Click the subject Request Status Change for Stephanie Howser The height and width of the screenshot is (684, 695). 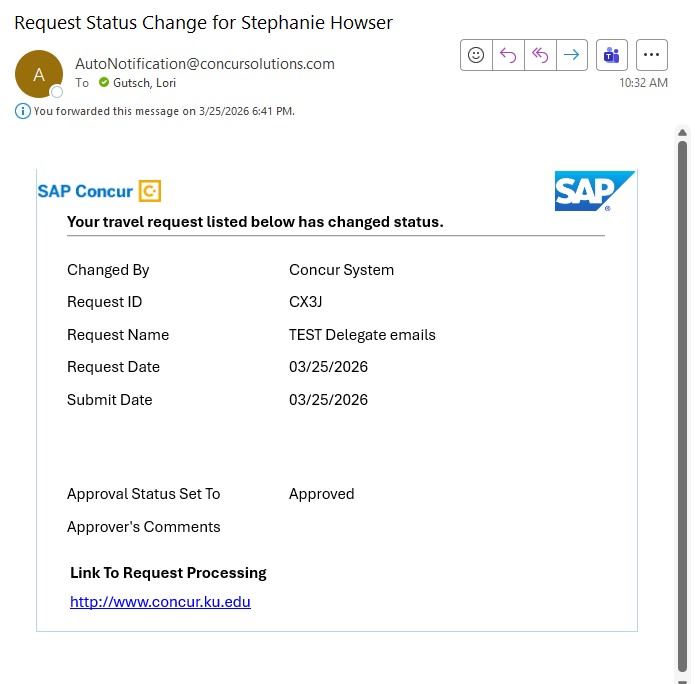[x=203, y=23]
